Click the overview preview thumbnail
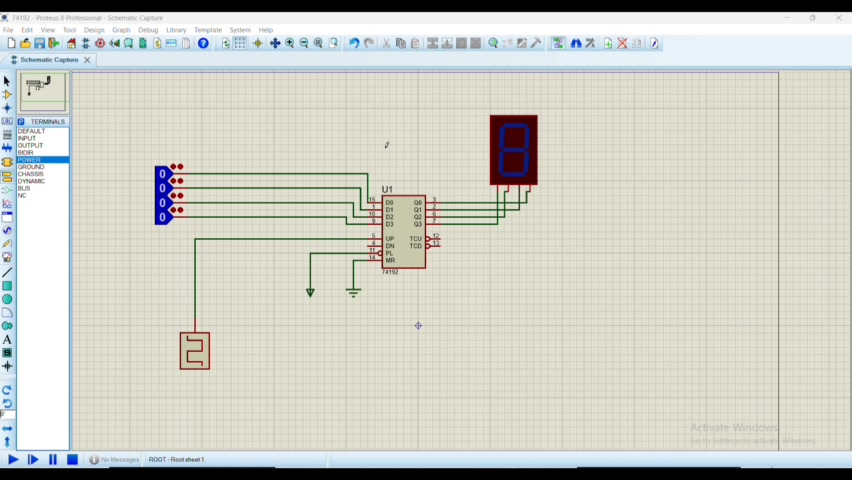Screen dimensions: 852x480 (43, 91)
